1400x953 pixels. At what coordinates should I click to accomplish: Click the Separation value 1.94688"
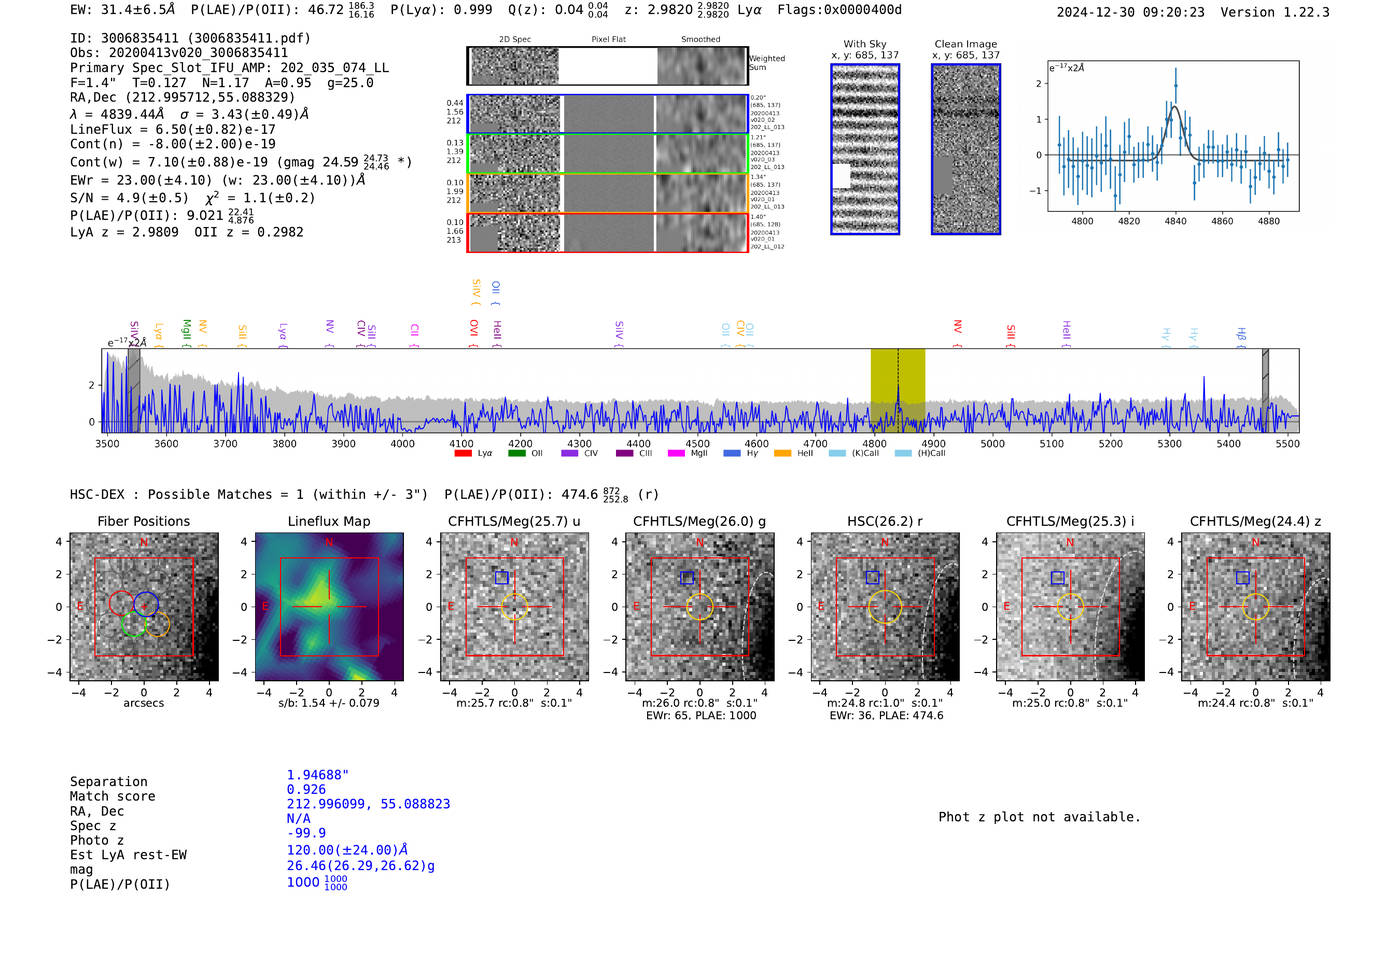(318, 775)
